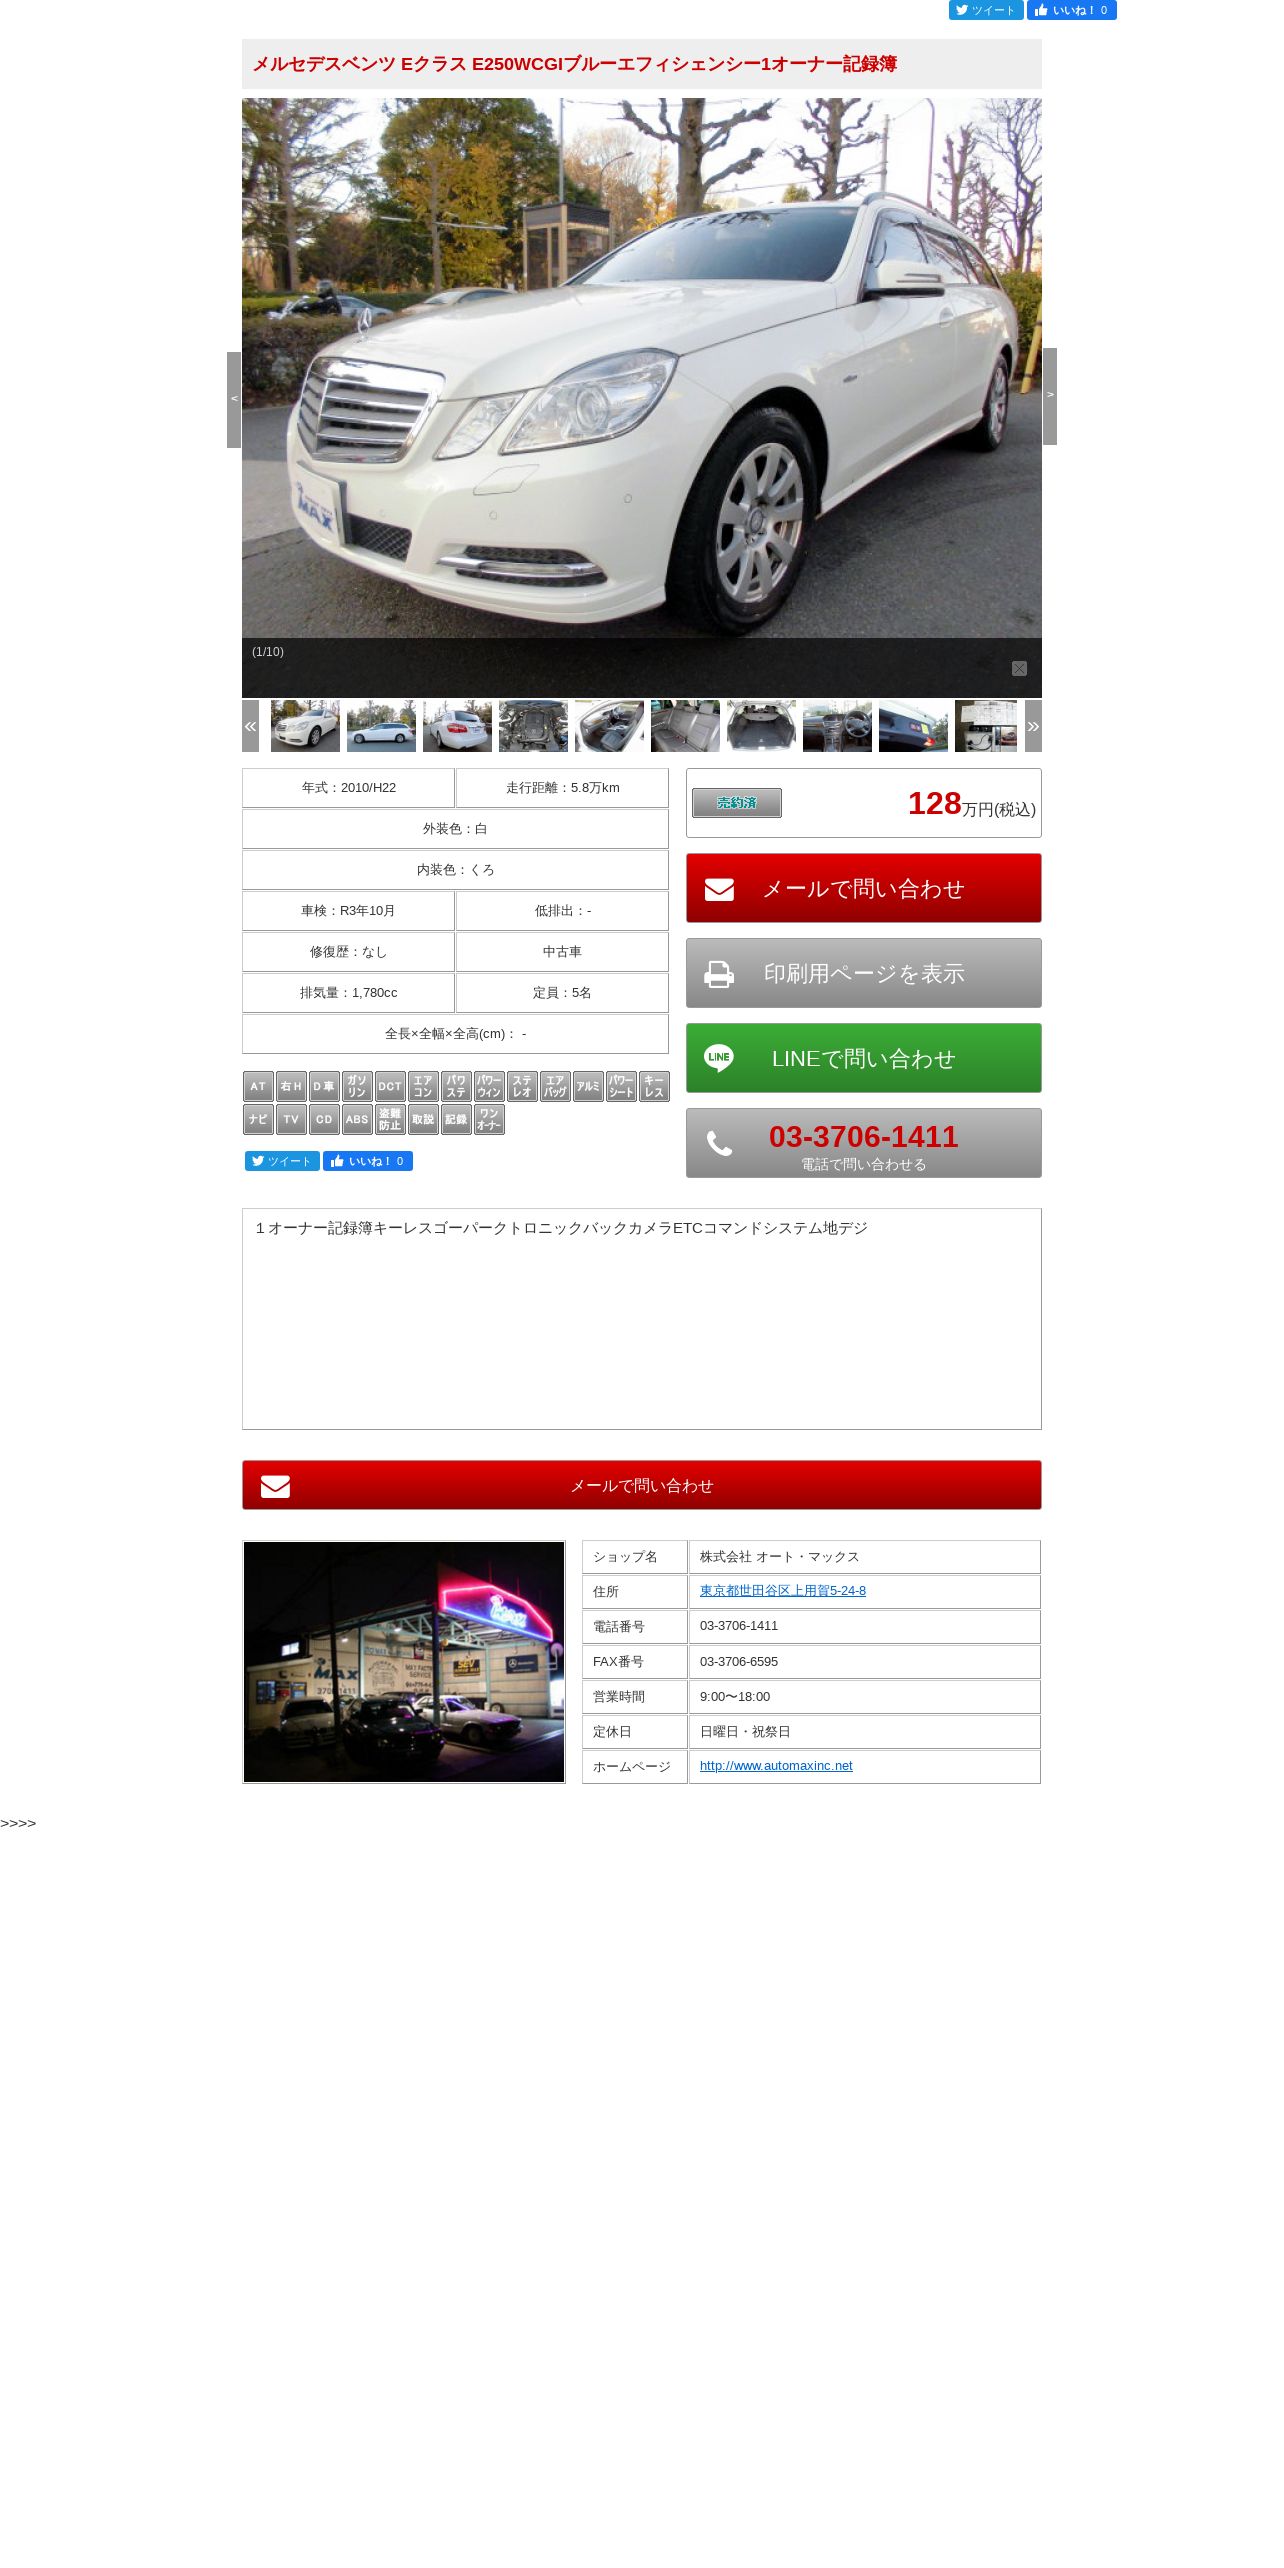Click the 記録 service record badge
The height and width of the screenshot is (2568, 1284).
[x=456, y=1119]
